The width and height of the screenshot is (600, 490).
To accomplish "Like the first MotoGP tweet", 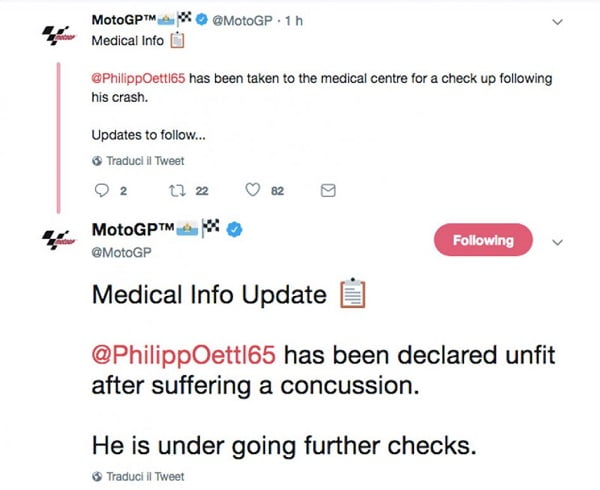I will pyautogui.click(x=253, y=191).
